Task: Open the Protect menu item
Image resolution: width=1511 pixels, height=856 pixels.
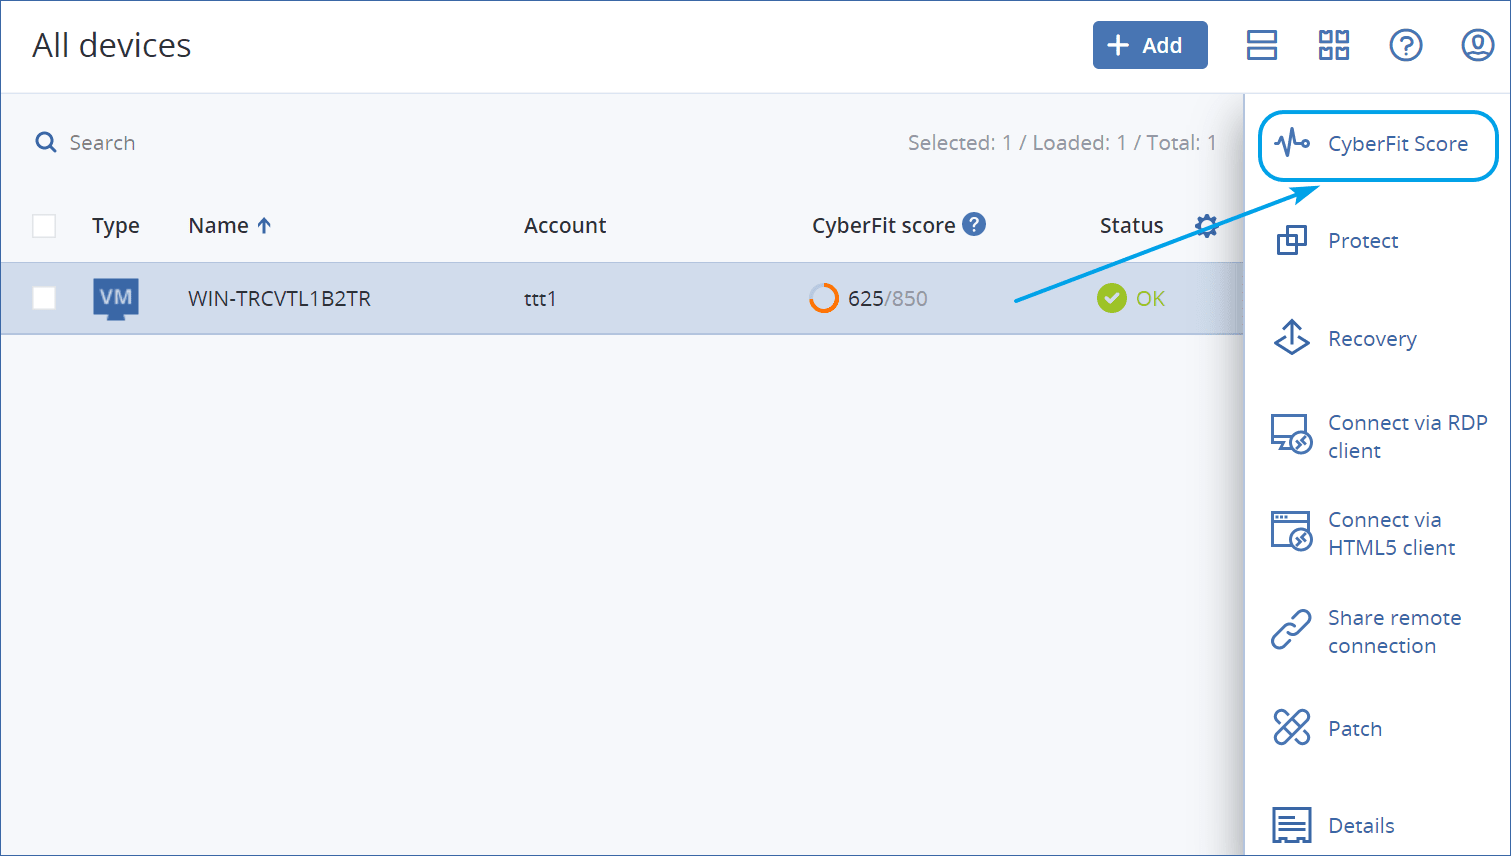Action: pyautogui.click(x=1363, y=241)
